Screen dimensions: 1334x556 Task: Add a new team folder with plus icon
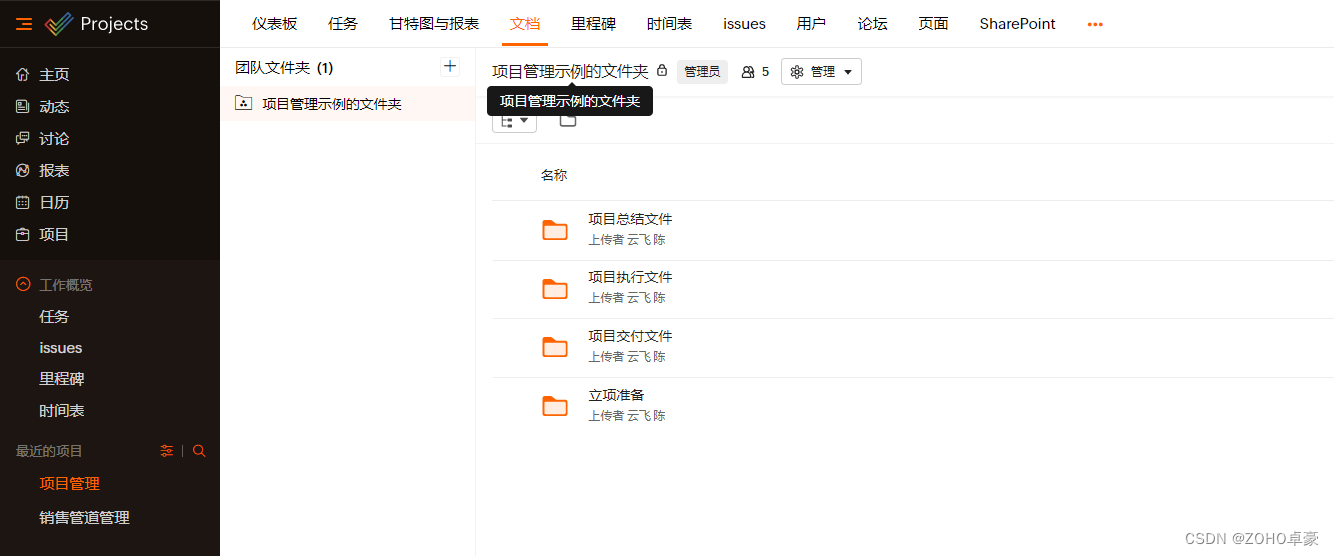[x=450, y=67]
